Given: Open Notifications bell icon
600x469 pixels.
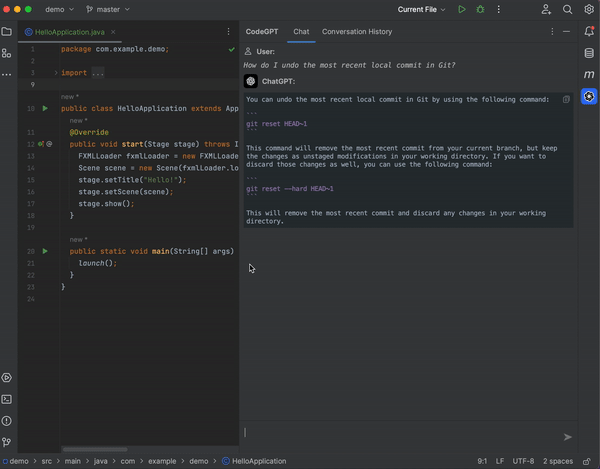Looking at the screenshot, I should [x=589, y=31].
